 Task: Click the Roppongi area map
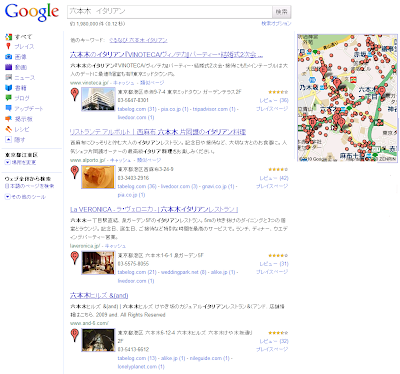[347, 98]
